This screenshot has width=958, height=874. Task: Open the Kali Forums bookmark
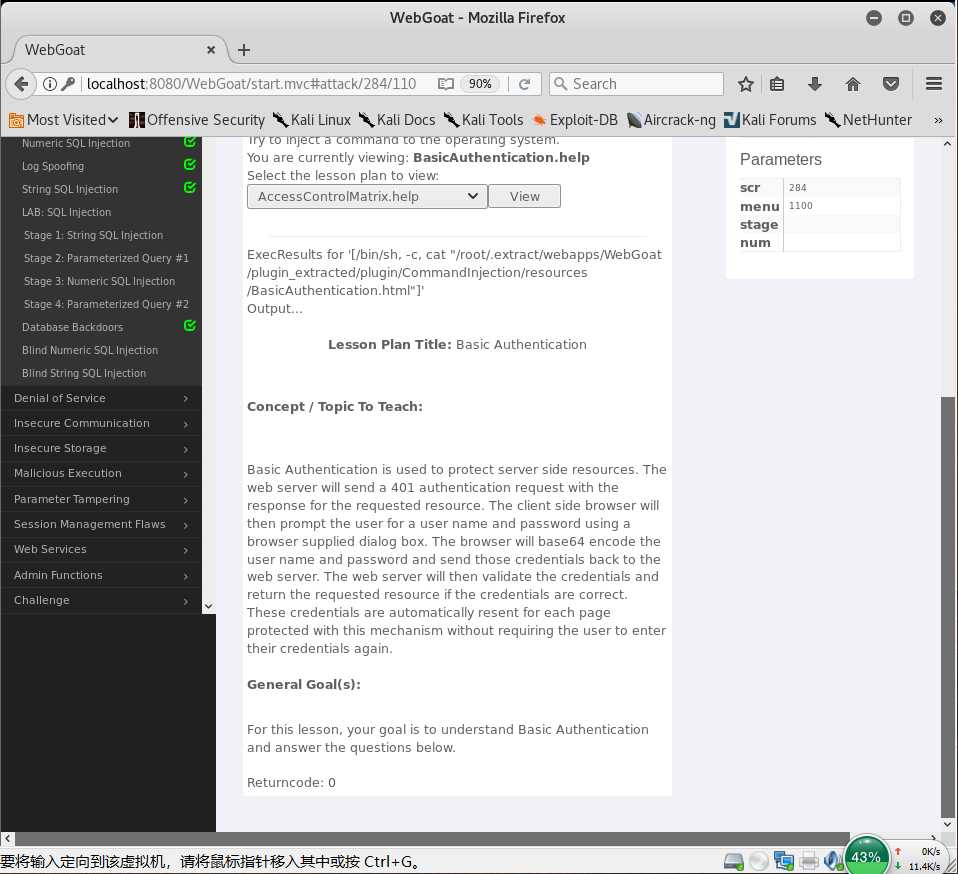(x=770, y=120)
